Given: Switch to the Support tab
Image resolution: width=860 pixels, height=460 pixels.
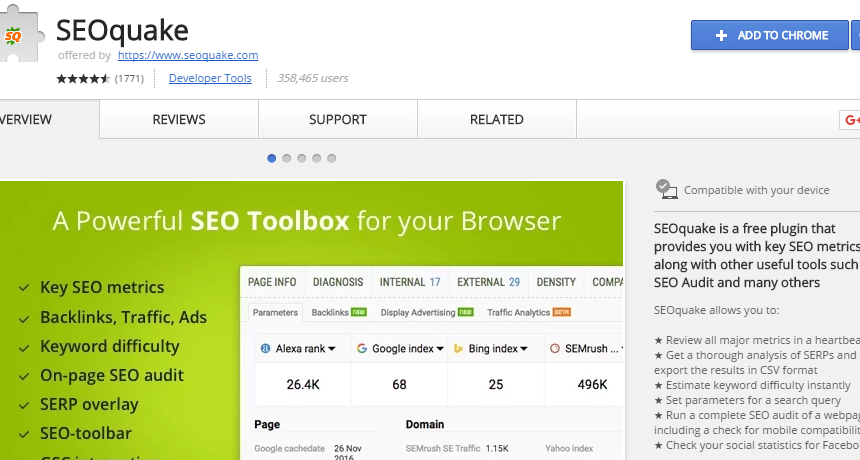Looking at the screenshot, I should (338, 119).
